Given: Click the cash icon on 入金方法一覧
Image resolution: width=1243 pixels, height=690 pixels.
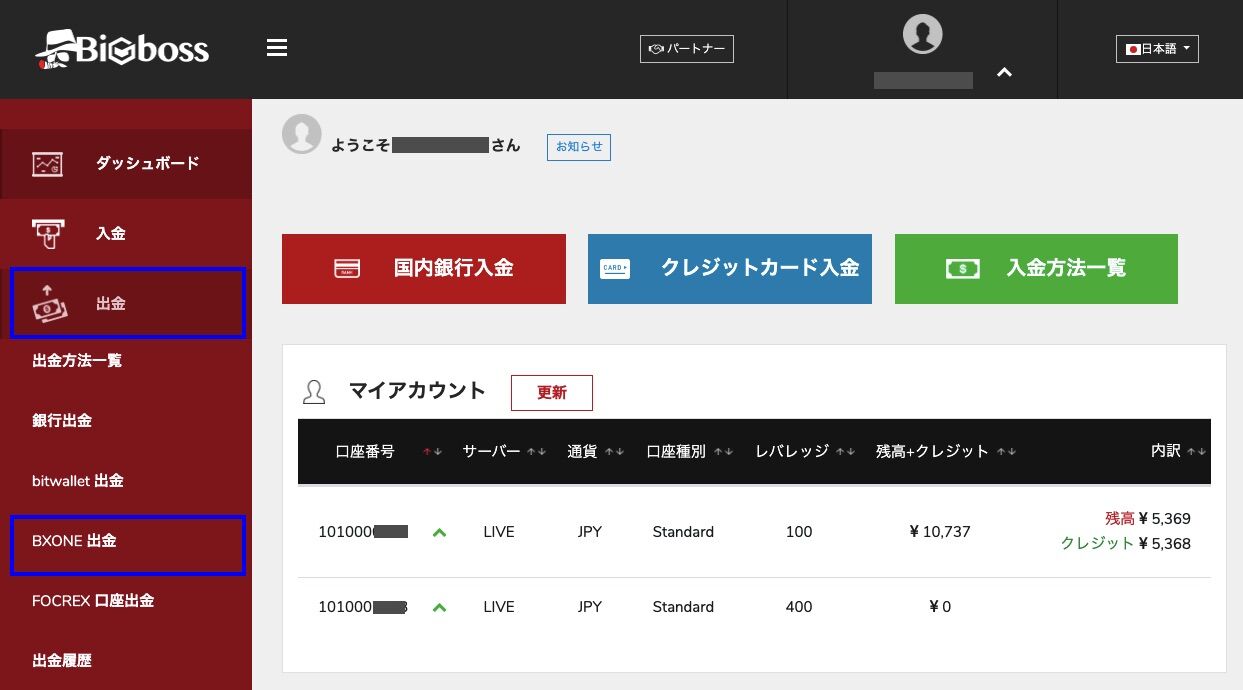Looking at the screenshot, I should (x=962, y=269).
